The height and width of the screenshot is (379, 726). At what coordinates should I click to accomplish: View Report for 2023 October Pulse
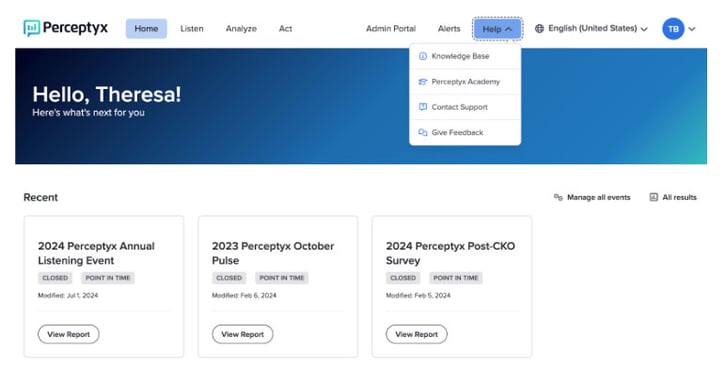[243, 334]
